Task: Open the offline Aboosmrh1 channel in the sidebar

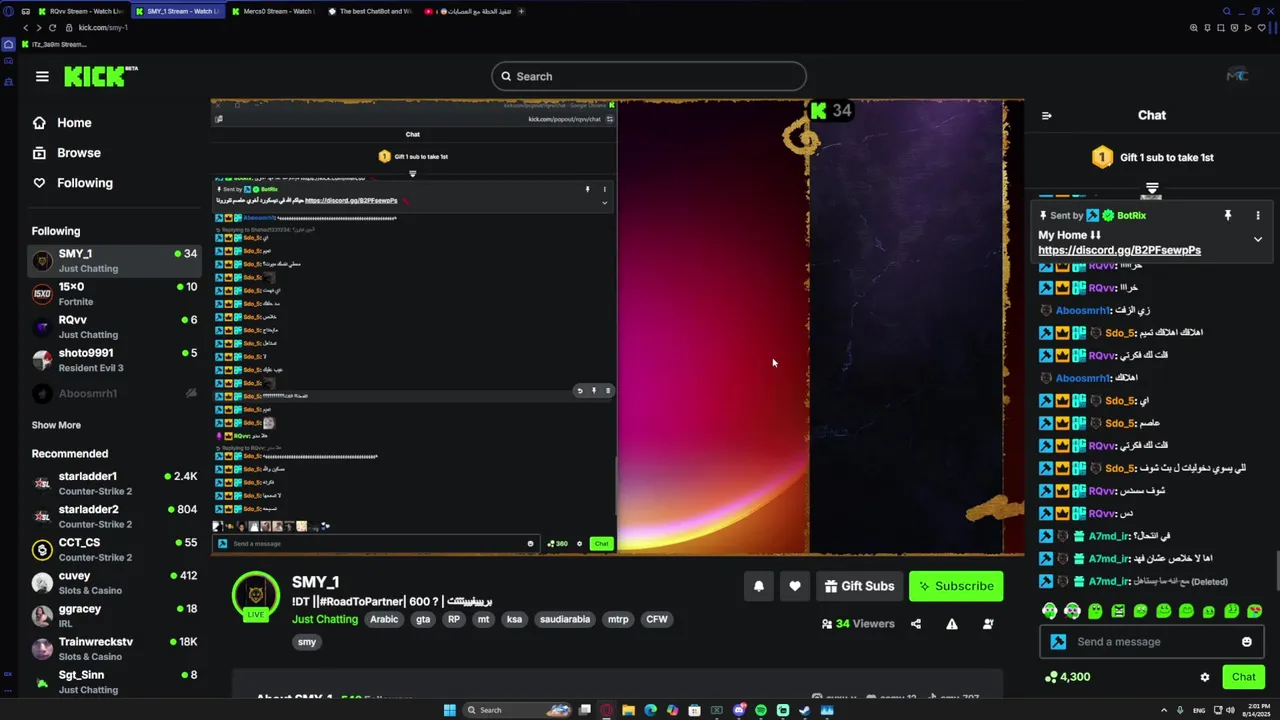Action: [114, 393]
